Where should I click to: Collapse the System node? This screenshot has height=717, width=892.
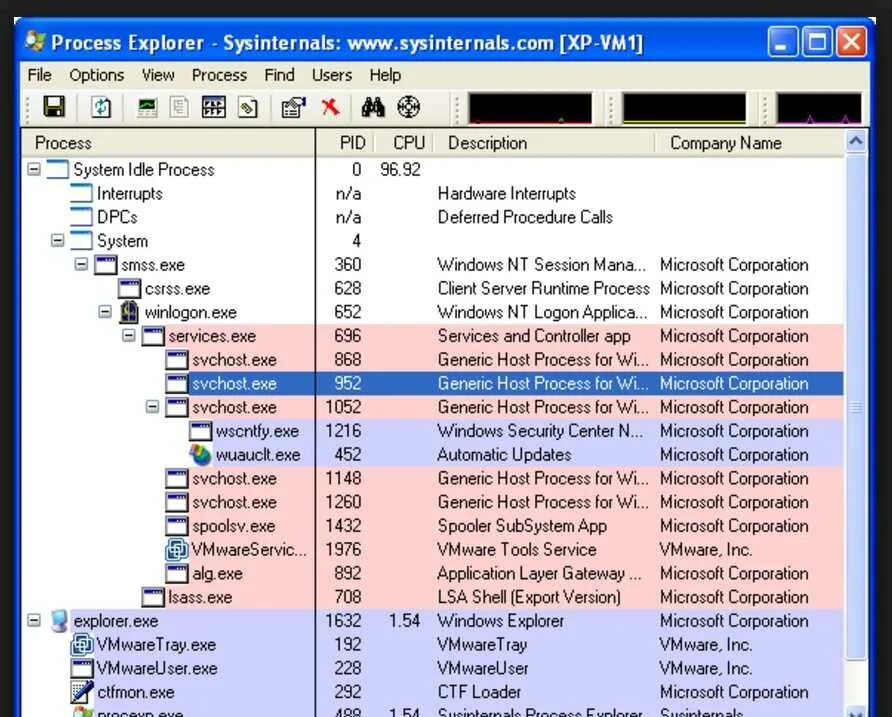click(57, 241)
